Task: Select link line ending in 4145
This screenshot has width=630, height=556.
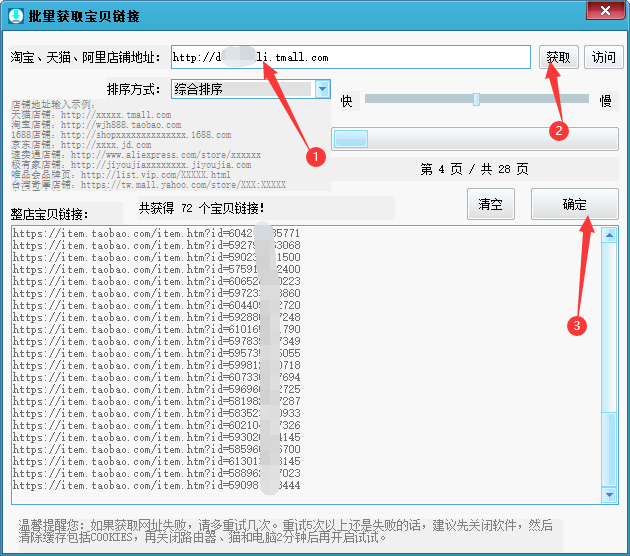Action: click(x=156, y=437)
